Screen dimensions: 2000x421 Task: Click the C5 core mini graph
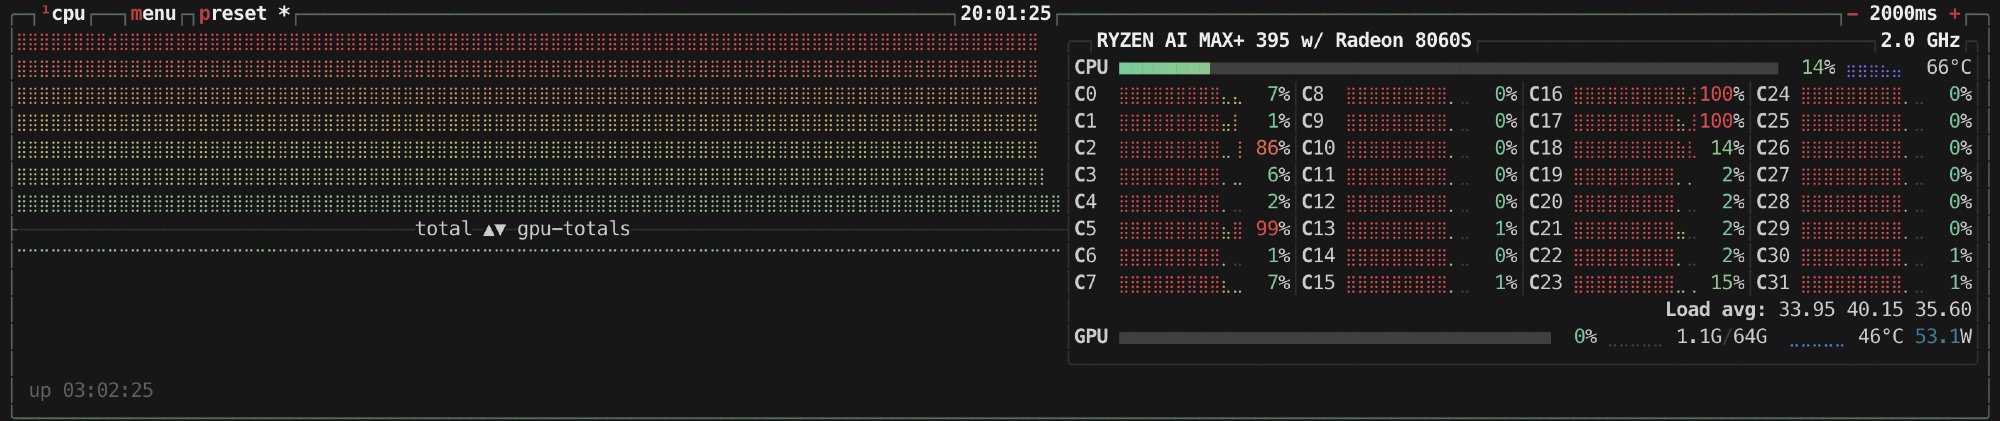tap(1180, 230)
